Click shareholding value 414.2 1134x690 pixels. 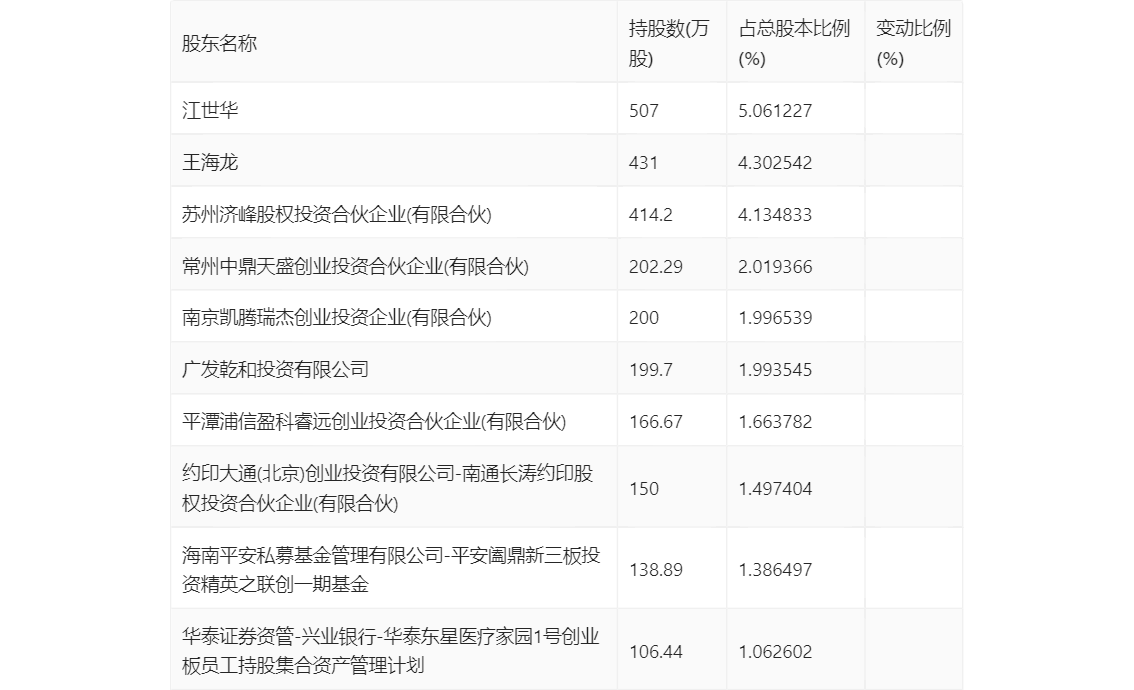tap(651, 215)
